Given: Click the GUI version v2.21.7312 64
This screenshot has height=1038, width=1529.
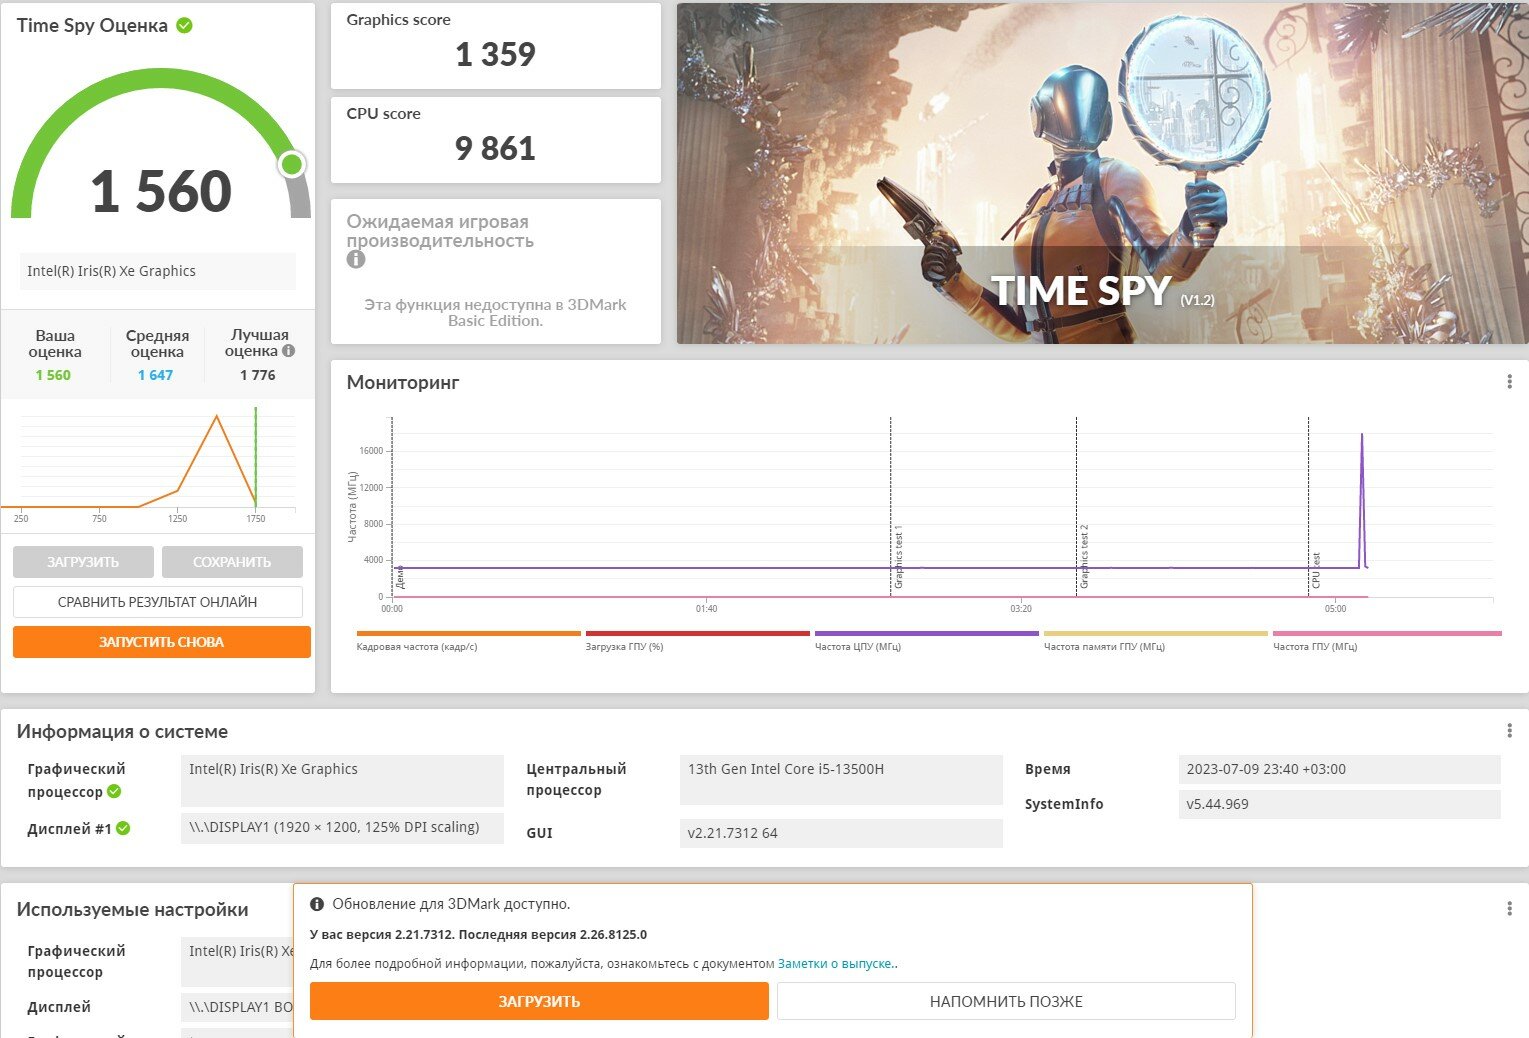Looking at the screenshot, I should point(841,833).
